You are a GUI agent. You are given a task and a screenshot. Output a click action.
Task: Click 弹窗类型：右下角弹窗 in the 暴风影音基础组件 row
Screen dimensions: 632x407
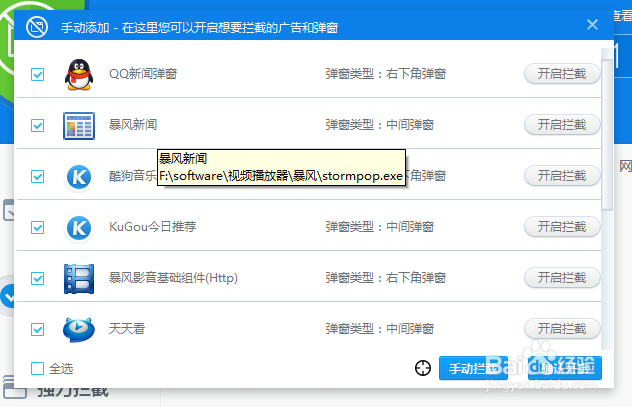tap(386, 278)
